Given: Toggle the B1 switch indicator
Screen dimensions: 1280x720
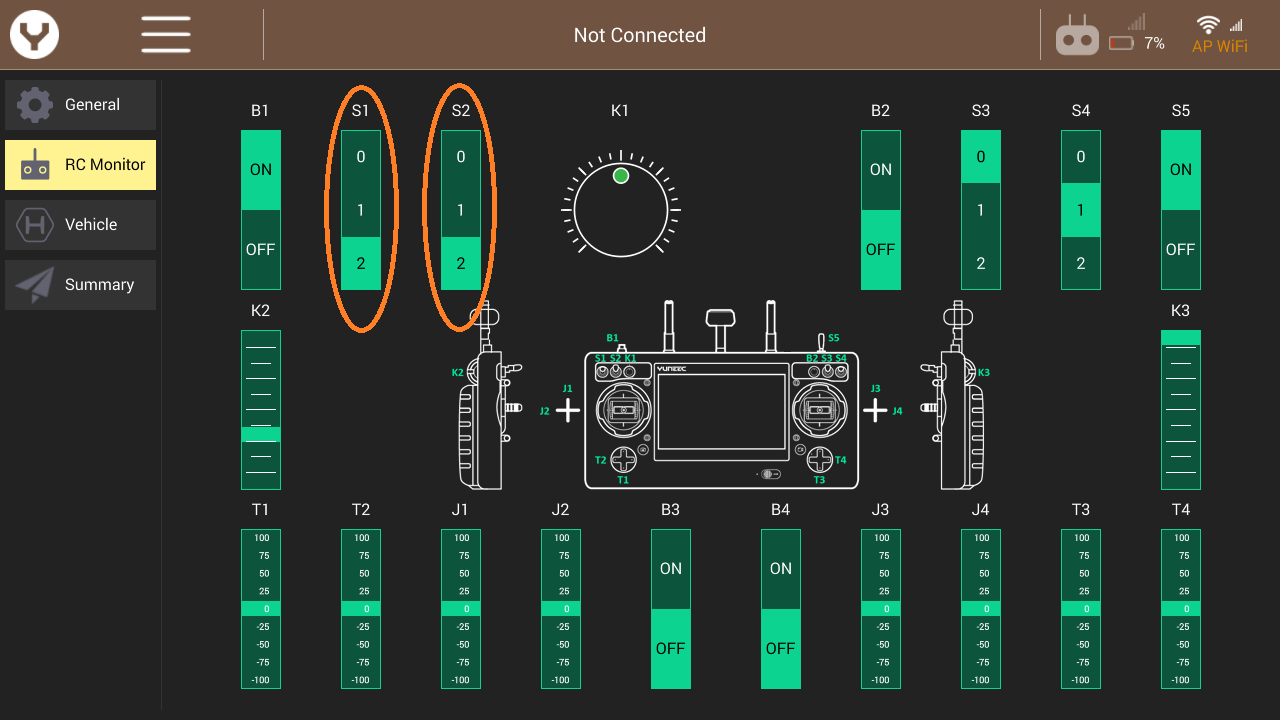Looking at the screenshot, I should 261,210.
